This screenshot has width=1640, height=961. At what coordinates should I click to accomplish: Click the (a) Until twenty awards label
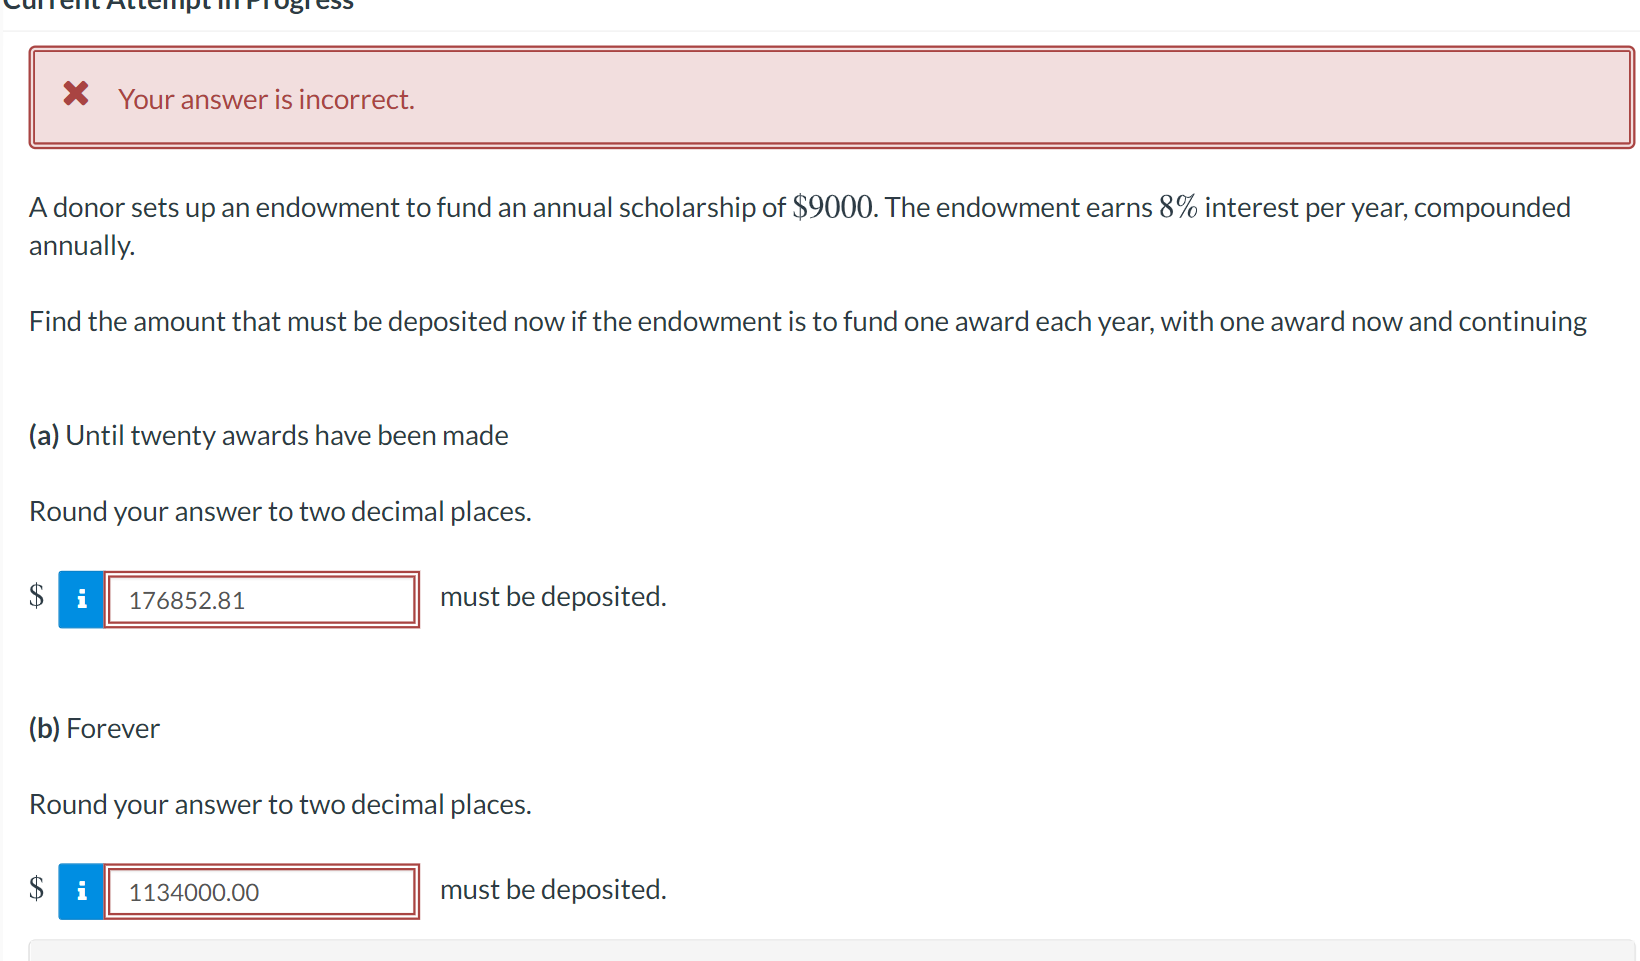(x=268, y=435)
